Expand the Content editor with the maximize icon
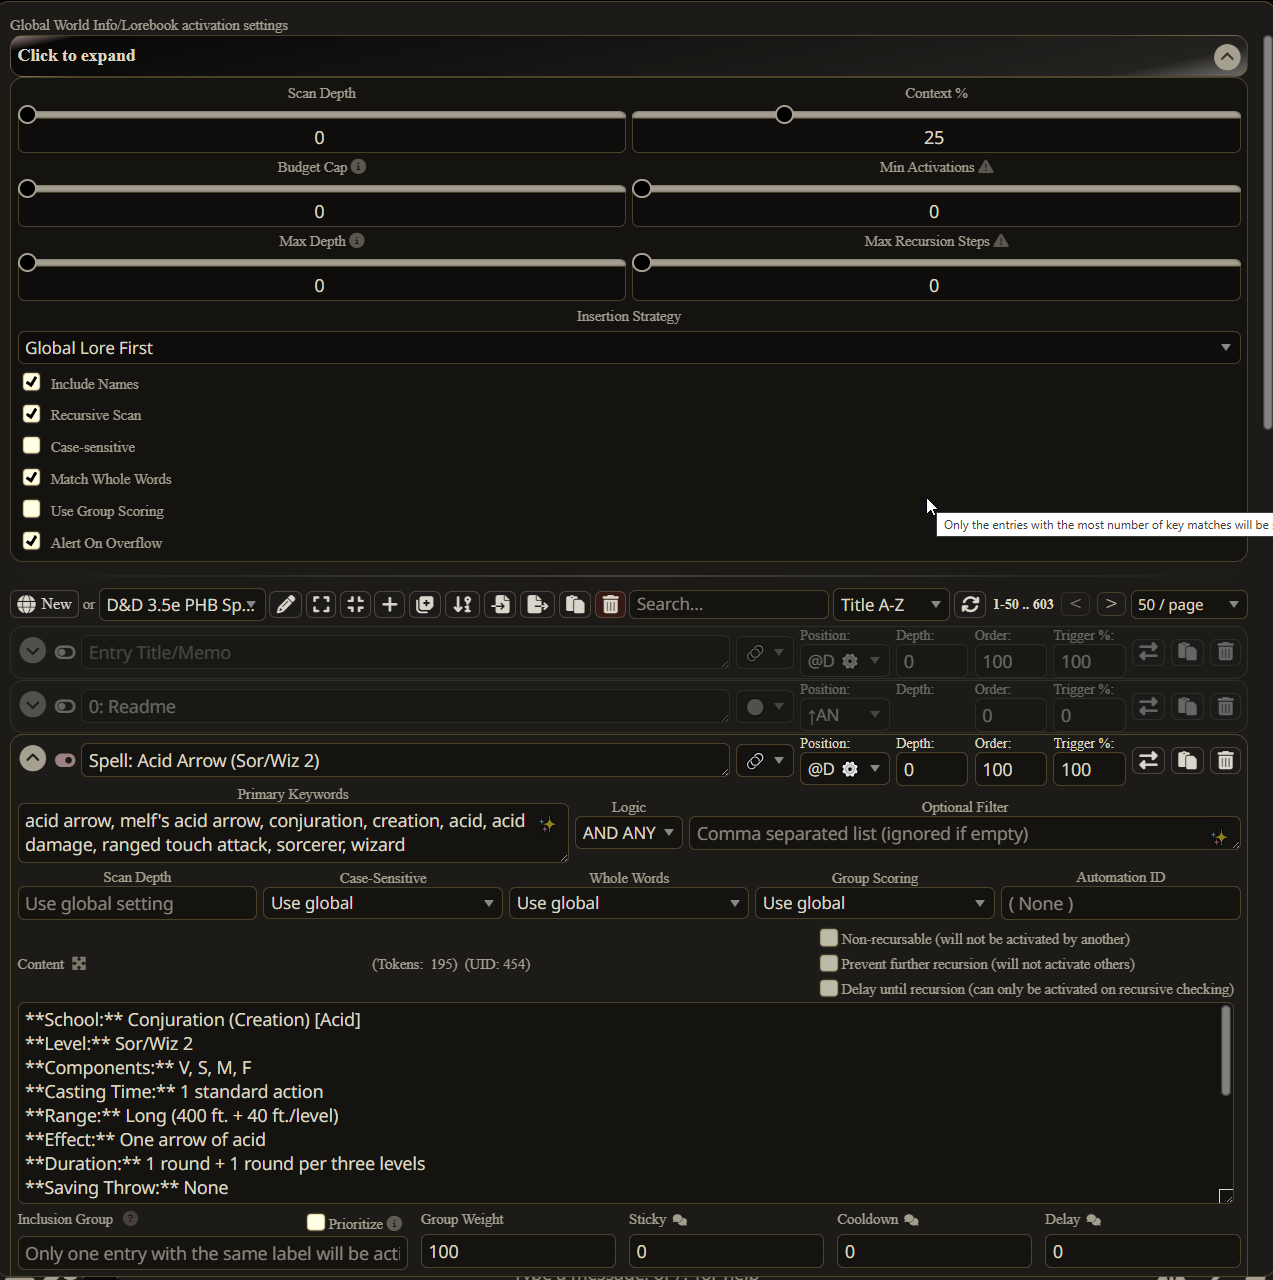The width and height of the screenshot is (1273, 1280). click(79, 964)
